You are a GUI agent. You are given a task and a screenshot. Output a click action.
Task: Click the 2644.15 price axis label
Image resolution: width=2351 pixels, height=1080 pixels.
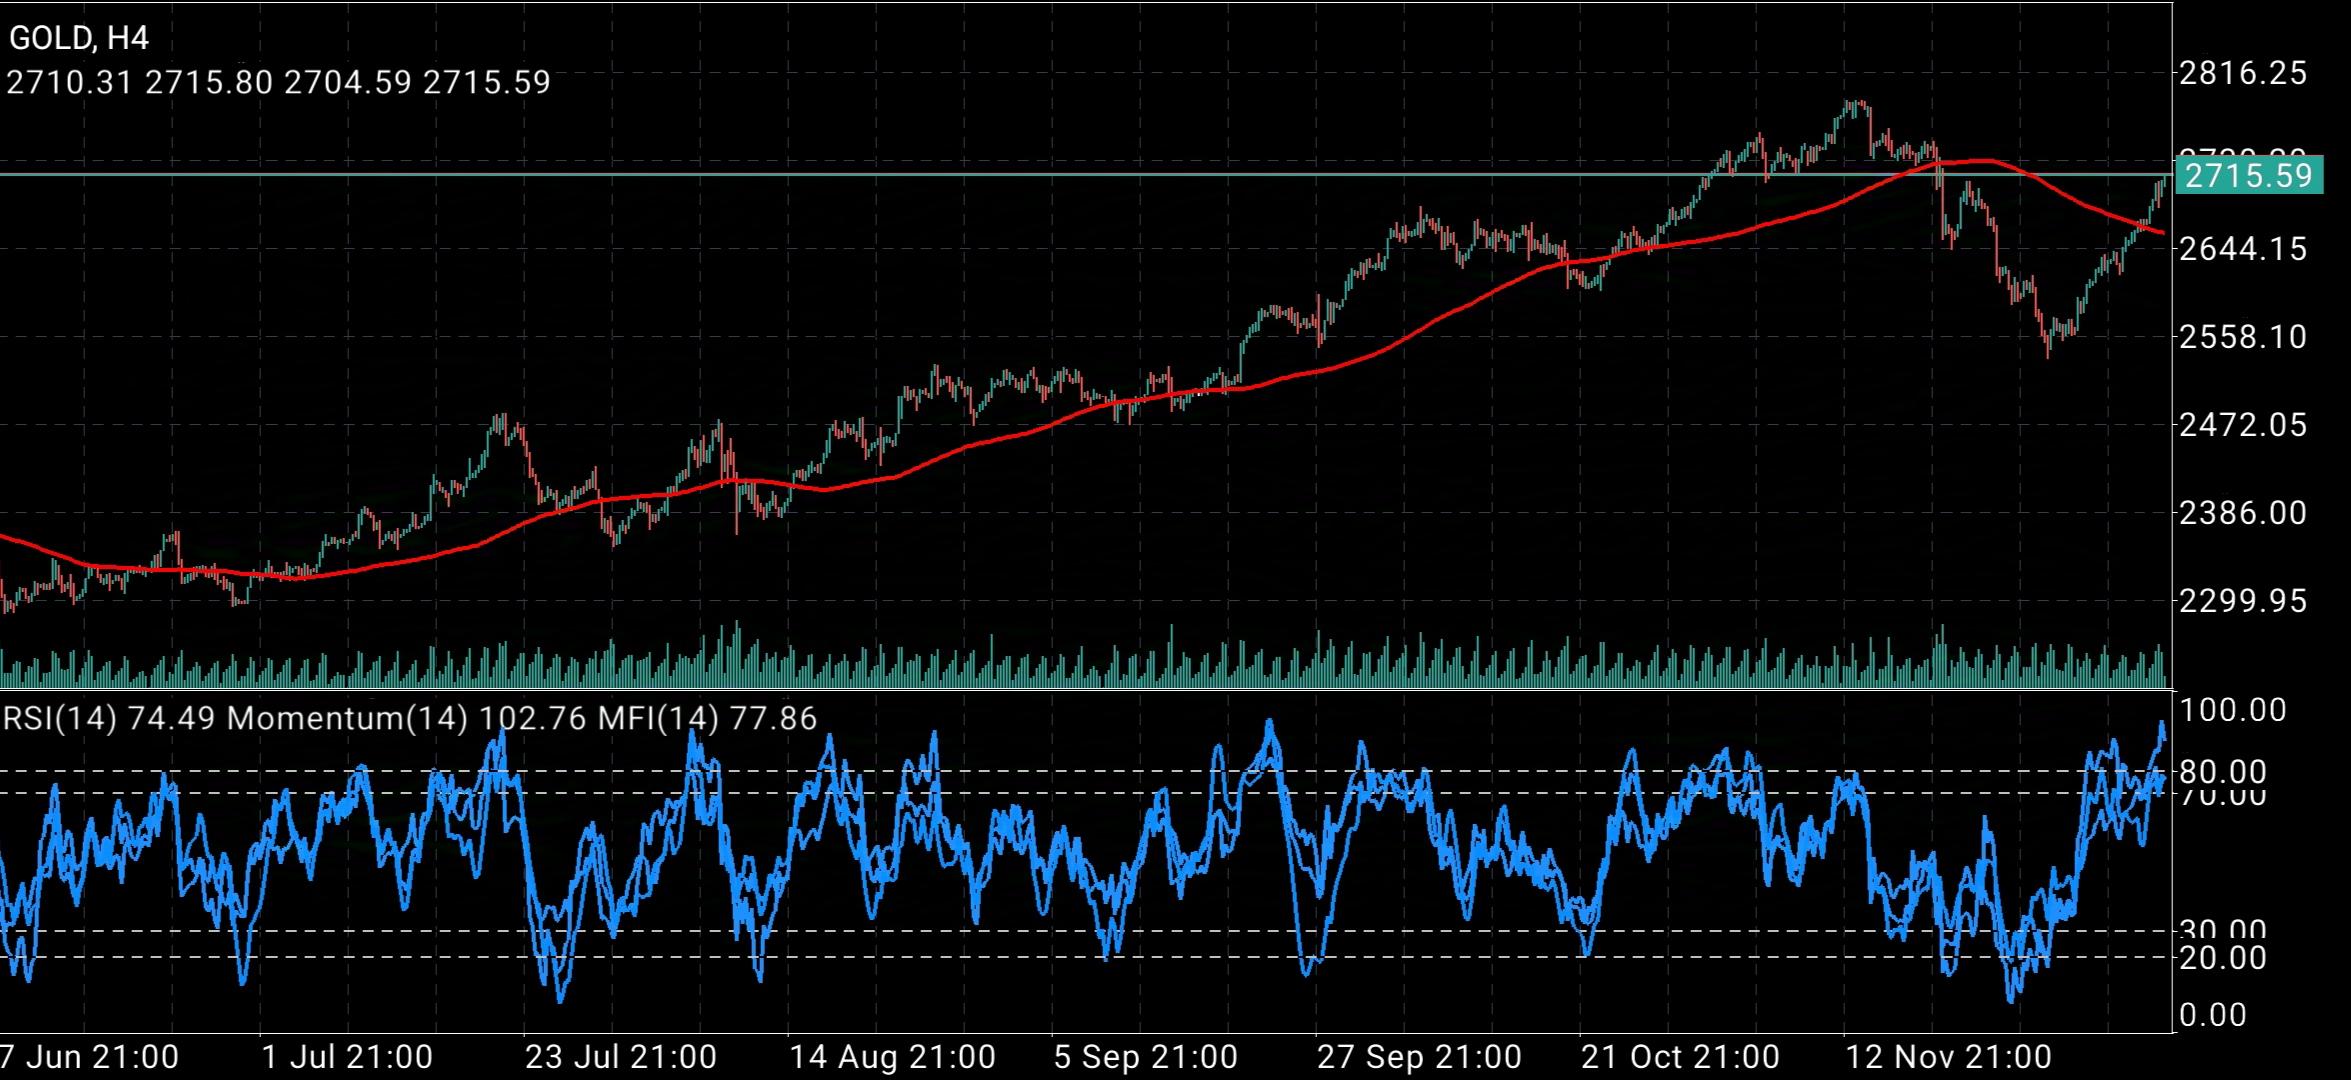pos(2242,248)
